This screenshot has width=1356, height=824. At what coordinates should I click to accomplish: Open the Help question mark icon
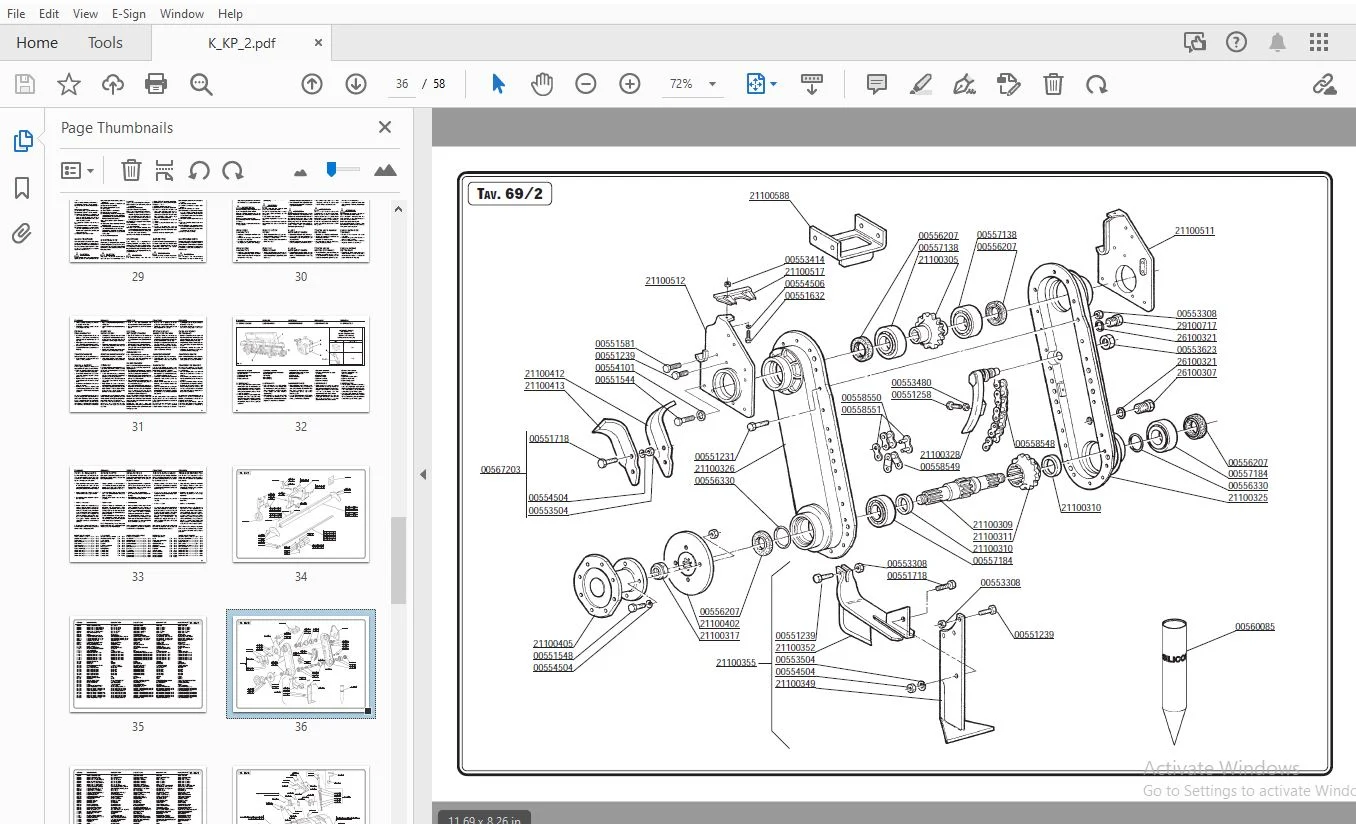coord(1237,42)
